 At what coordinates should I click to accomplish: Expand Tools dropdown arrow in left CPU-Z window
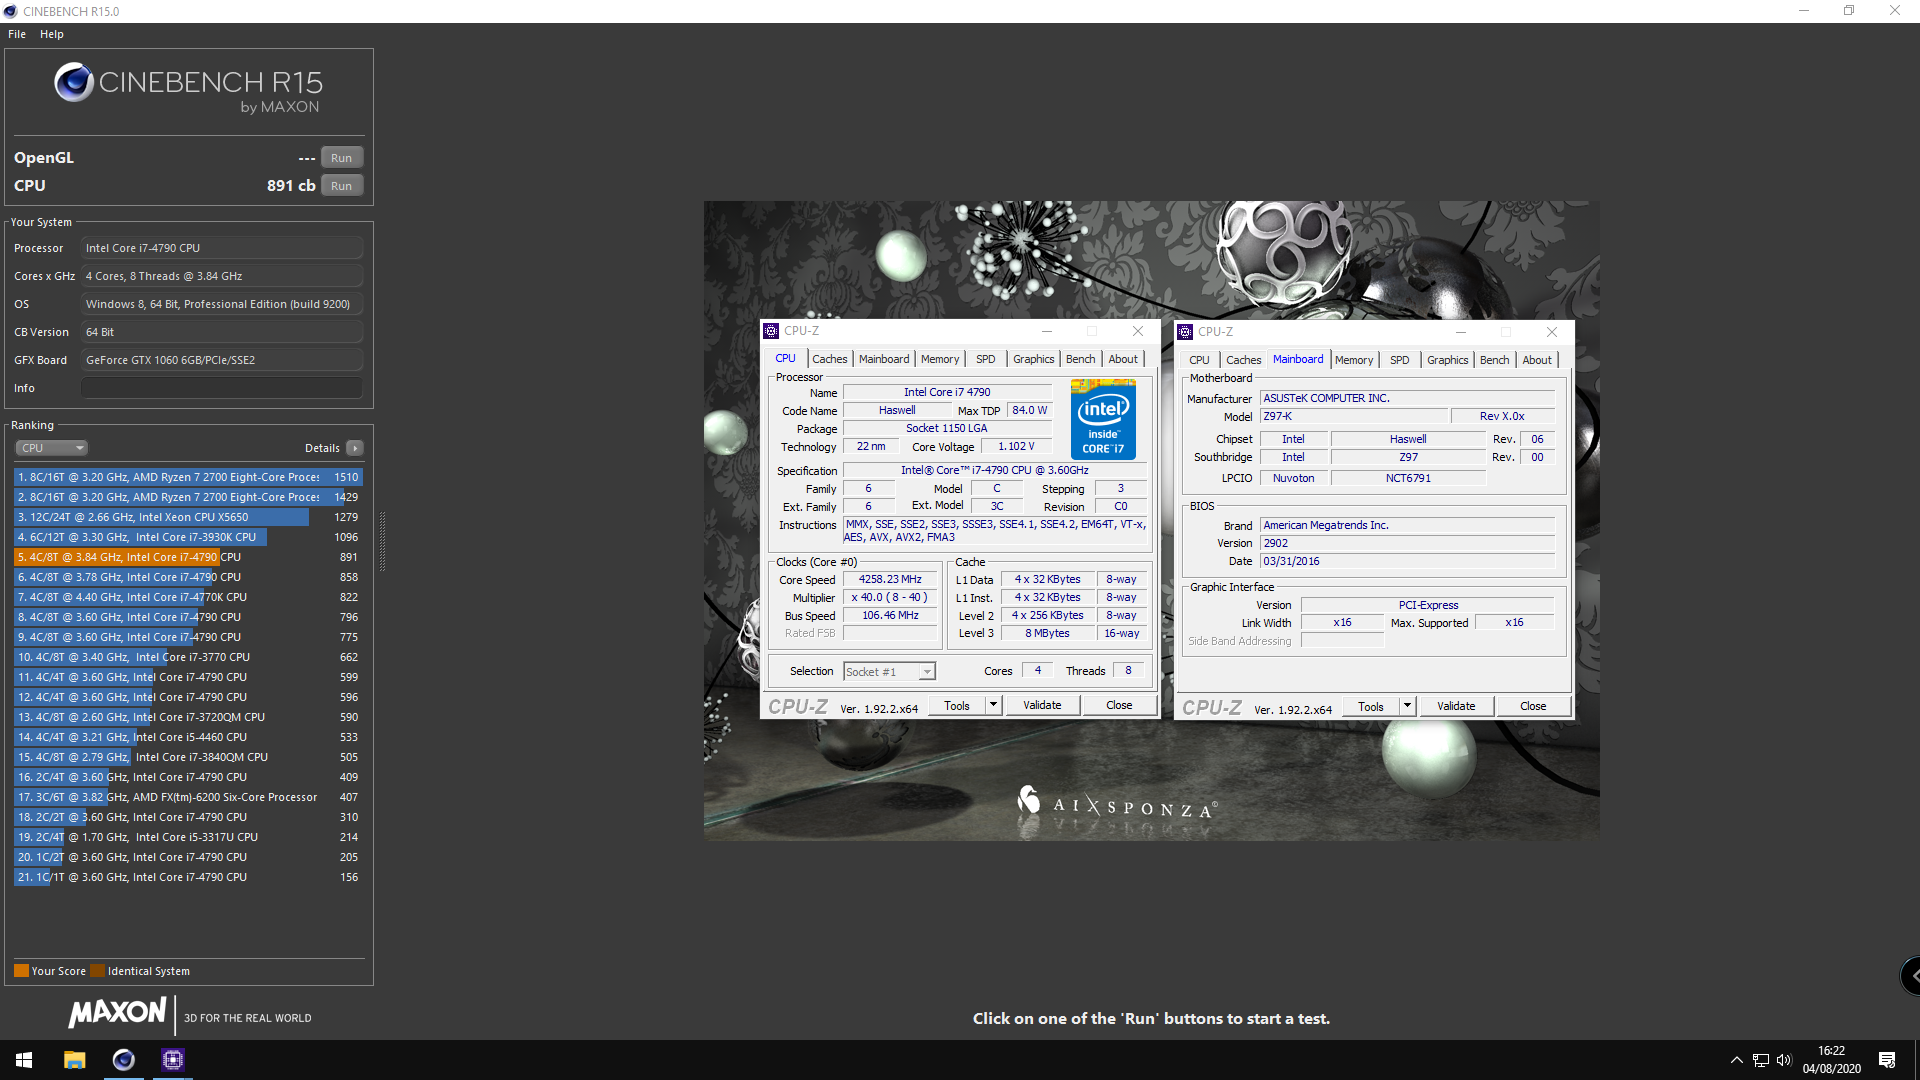point(993,705)
